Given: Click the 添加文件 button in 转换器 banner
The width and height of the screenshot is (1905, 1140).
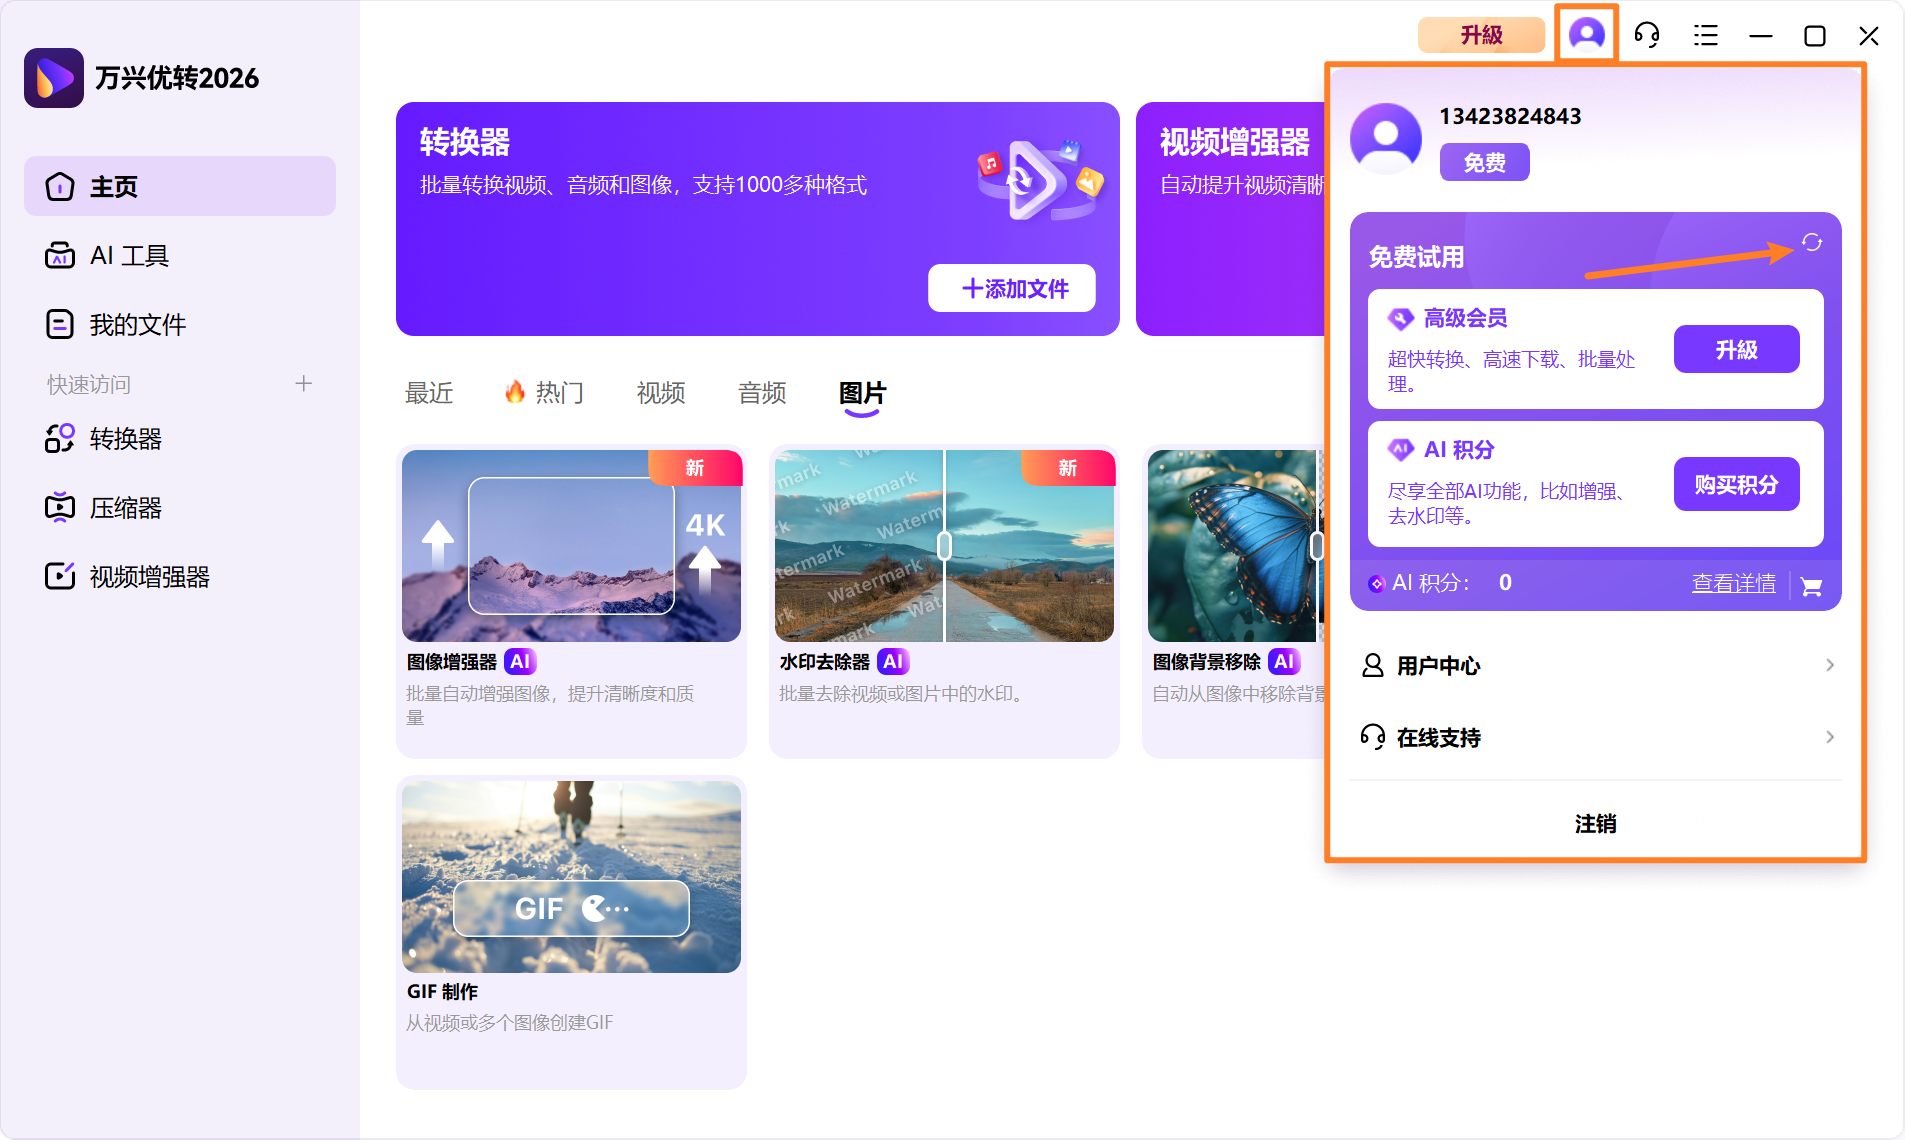Looking at the screenshot, I should (x=1011, y=288).
